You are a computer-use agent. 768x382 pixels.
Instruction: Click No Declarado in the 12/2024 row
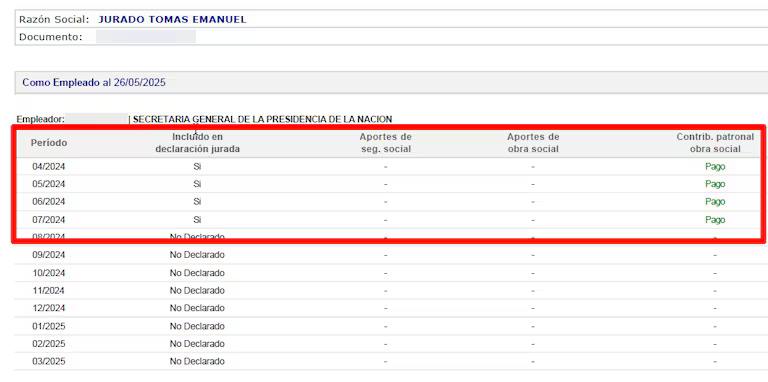(x=197, y=309)
